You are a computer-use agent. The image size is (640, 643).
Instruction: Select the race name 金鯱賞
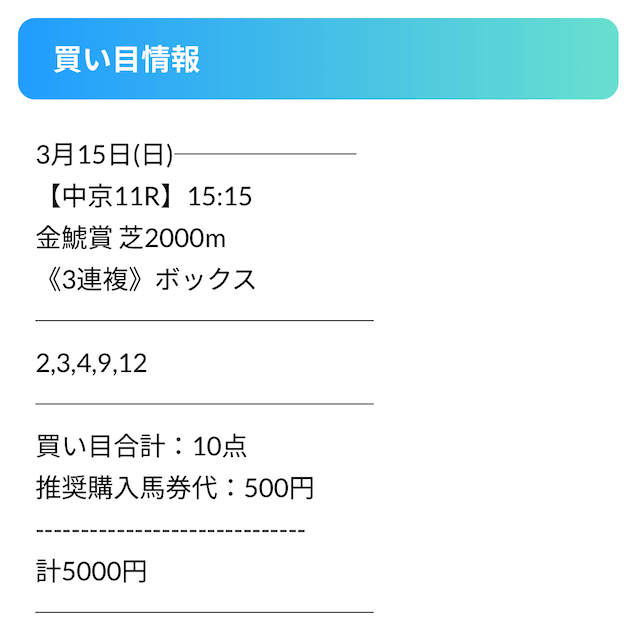point(73,238)
